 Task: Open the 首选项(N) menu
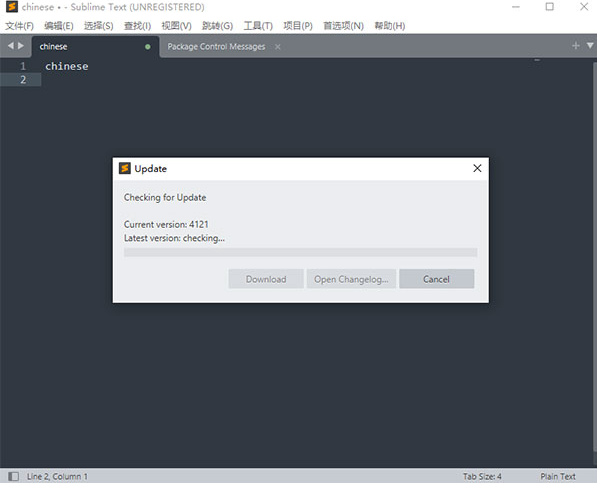pos(343,26)
